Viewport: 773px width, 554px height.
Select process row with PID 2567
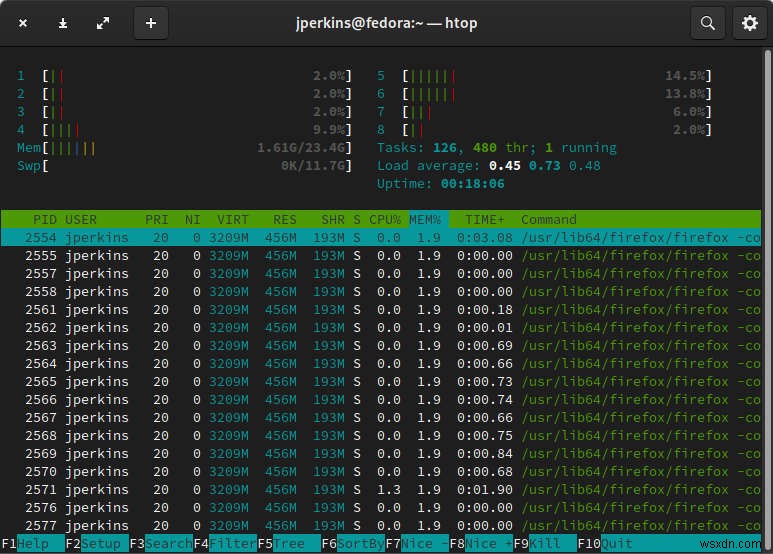381,417
